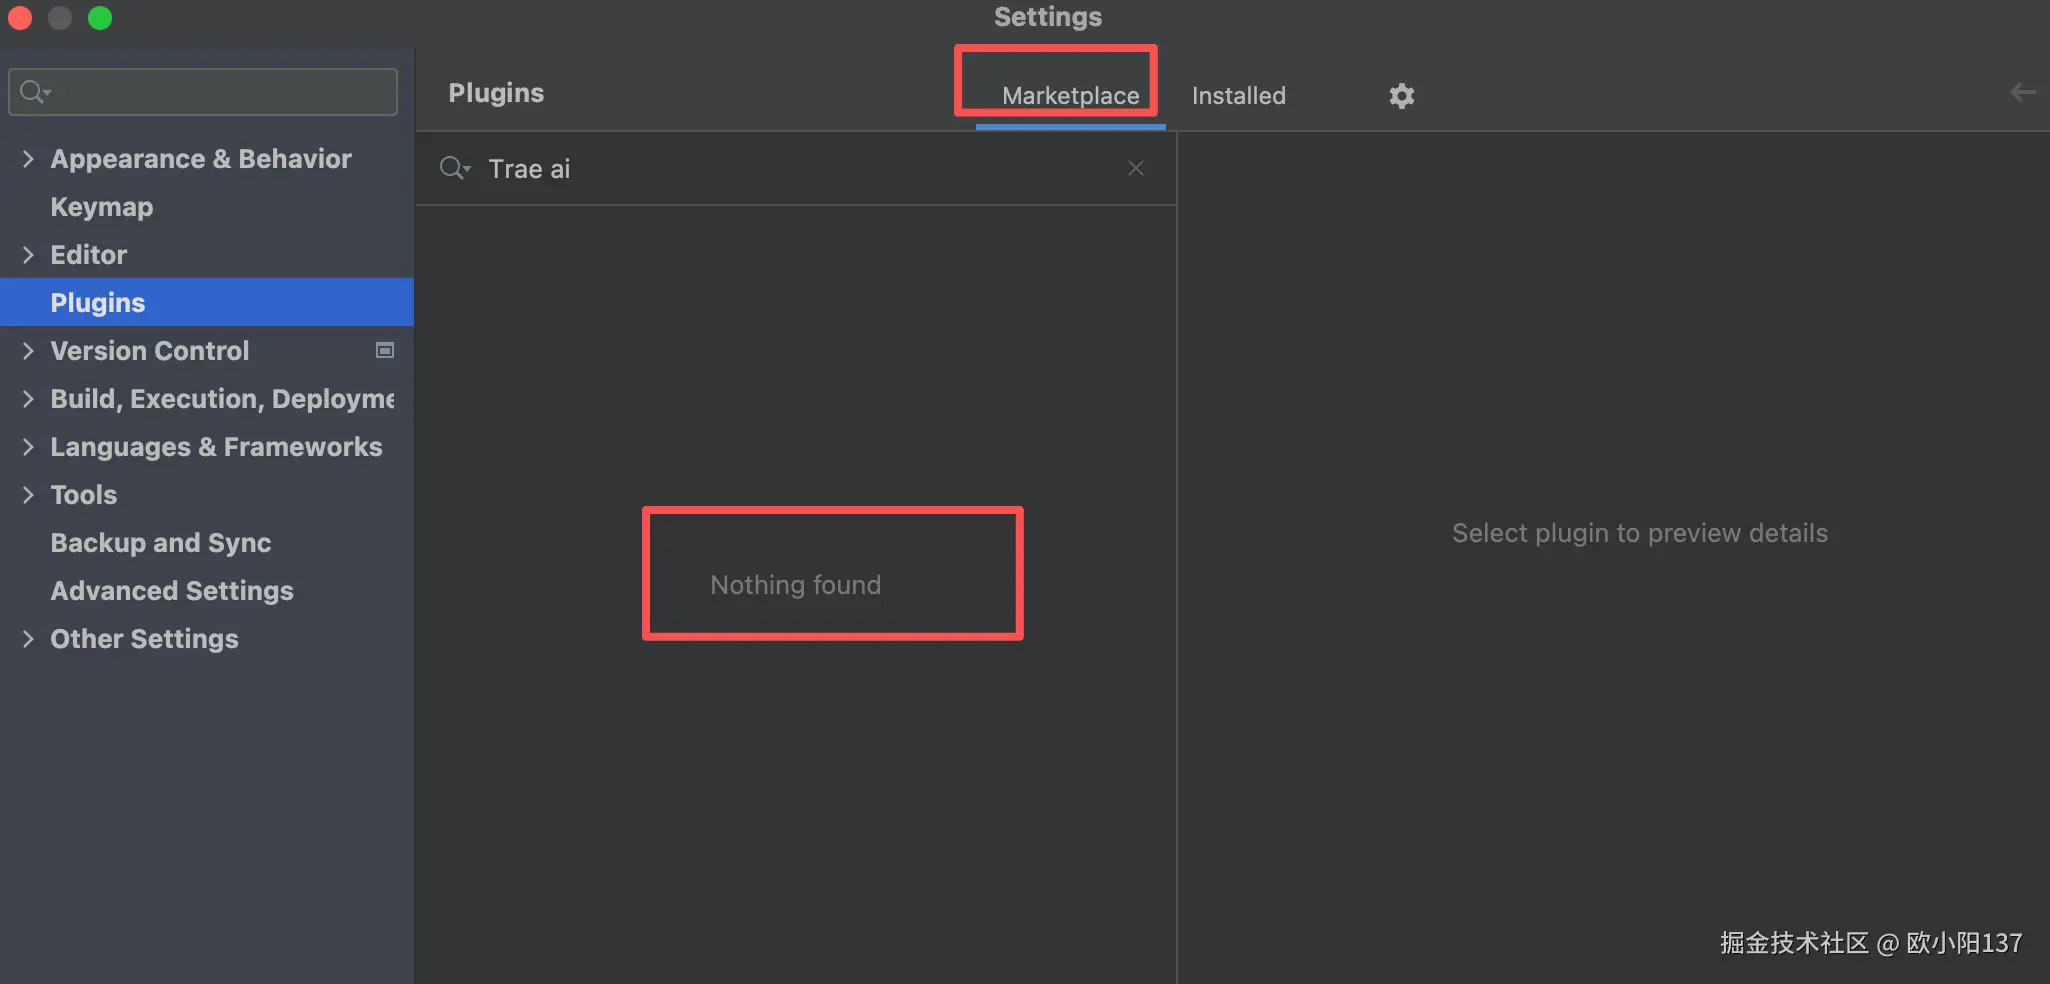Switch to the Installed tab
Screen dimensions: 2050x984
click(x=1238, y=96)
